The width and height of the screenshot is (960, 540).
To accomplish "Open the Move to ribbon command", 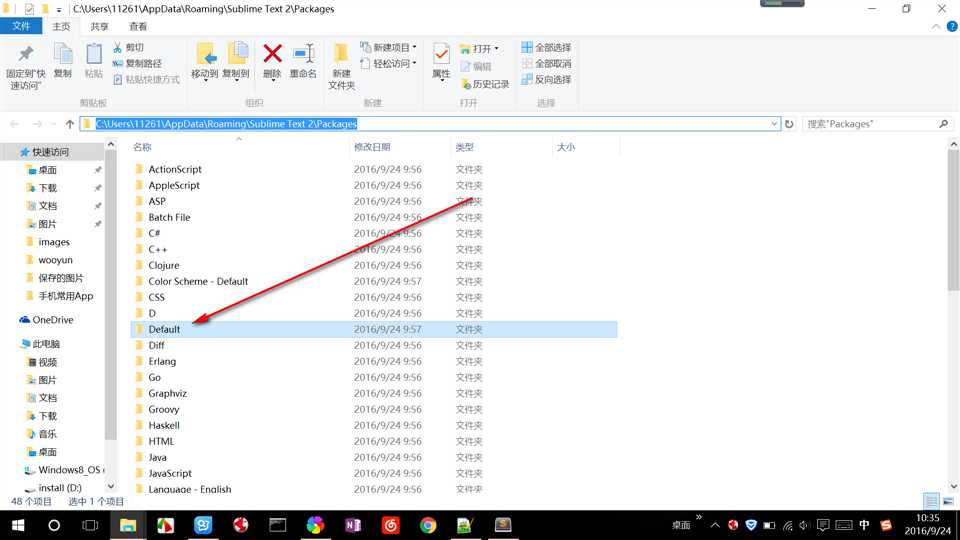I will click(x=204, y=61).
